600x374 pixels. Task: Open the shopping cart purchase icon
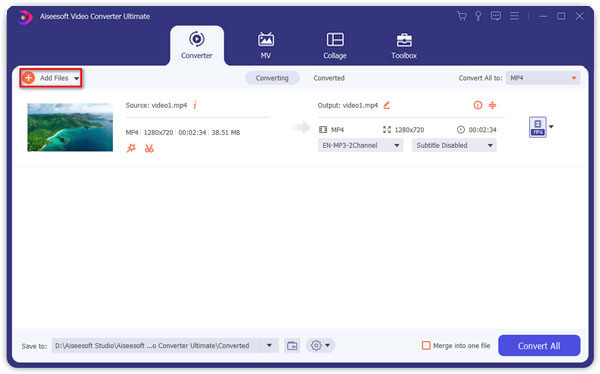tap(462, 16)
